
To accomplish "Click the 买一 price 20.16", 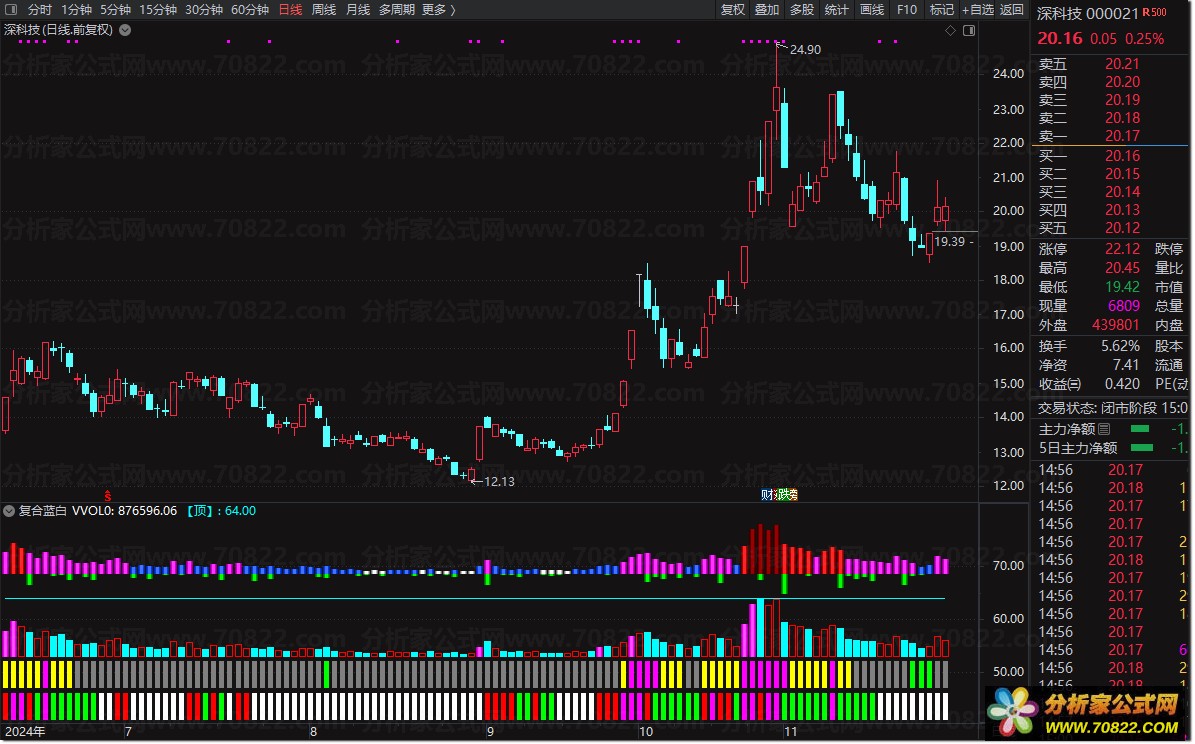I will coord(1123,156).
